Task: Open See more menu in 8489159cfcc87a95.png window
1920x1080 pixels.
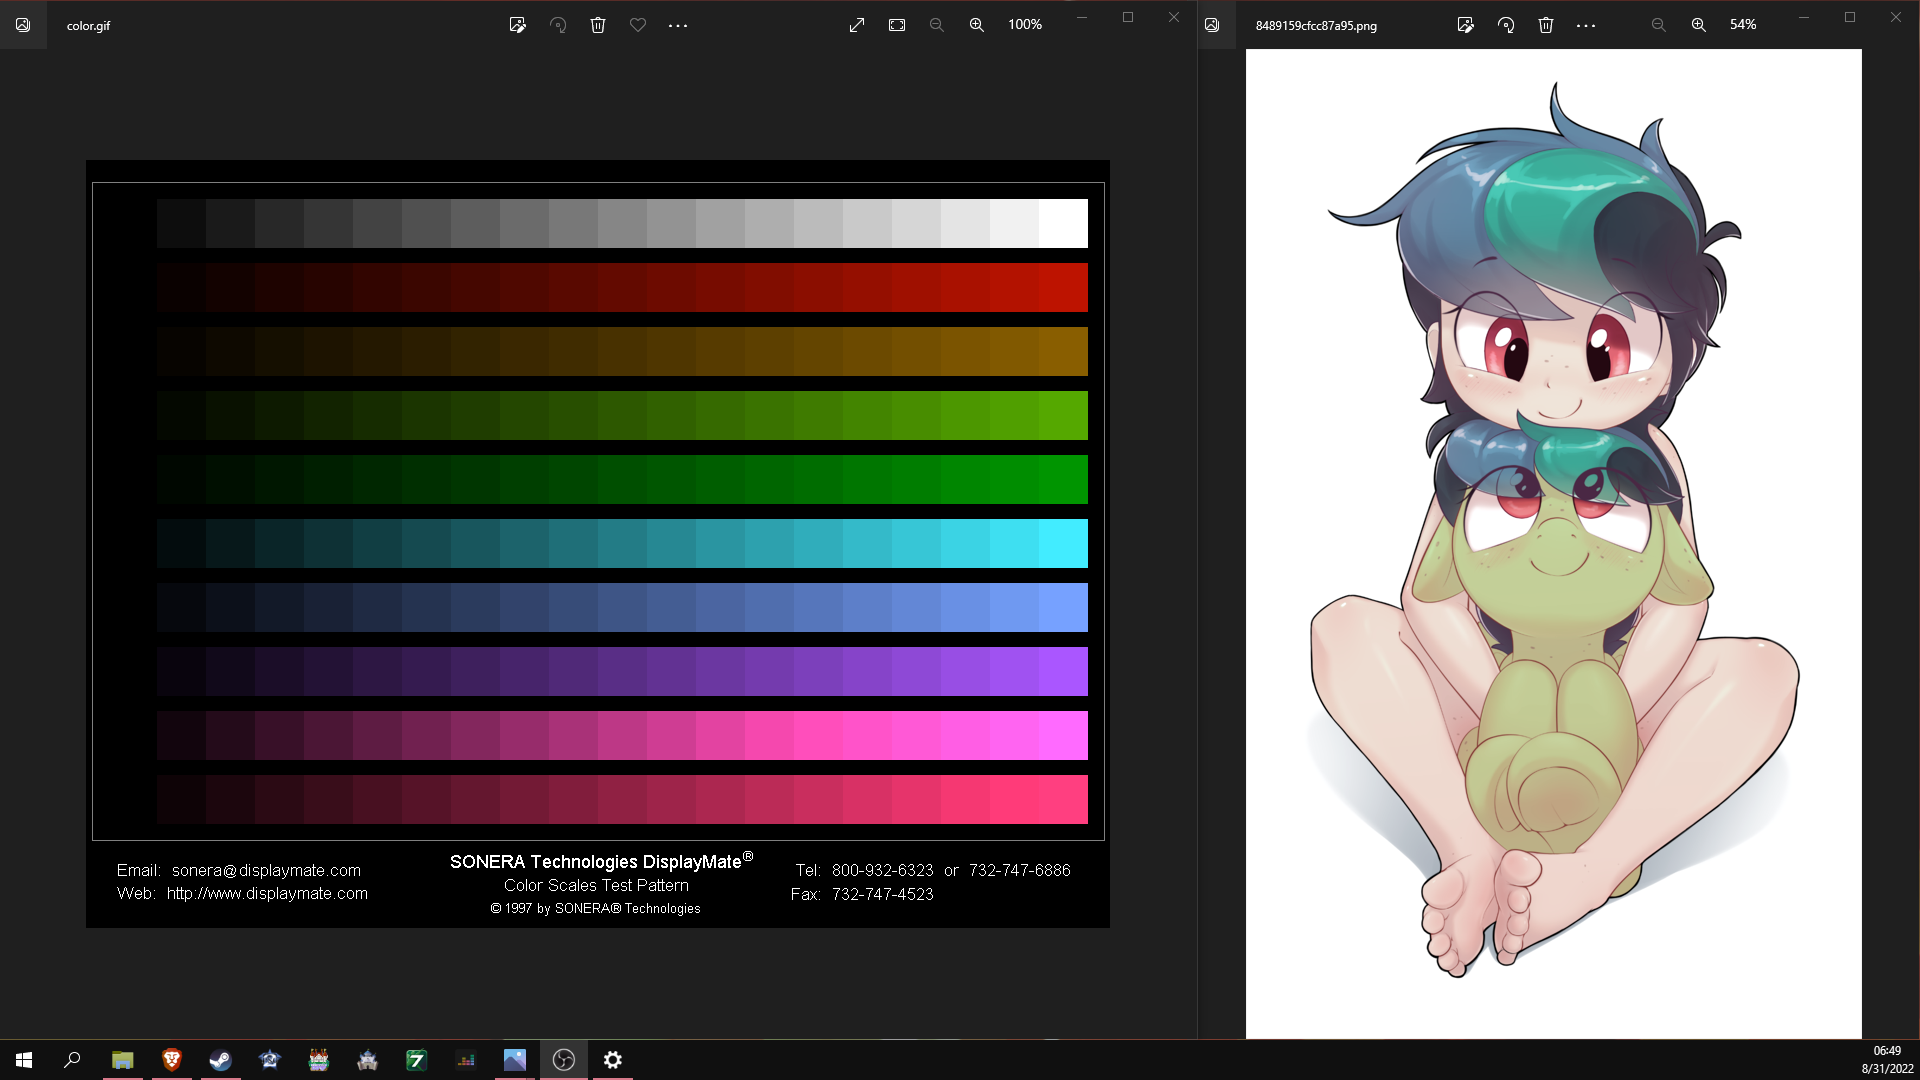Action: click(x=1586, y=25)
